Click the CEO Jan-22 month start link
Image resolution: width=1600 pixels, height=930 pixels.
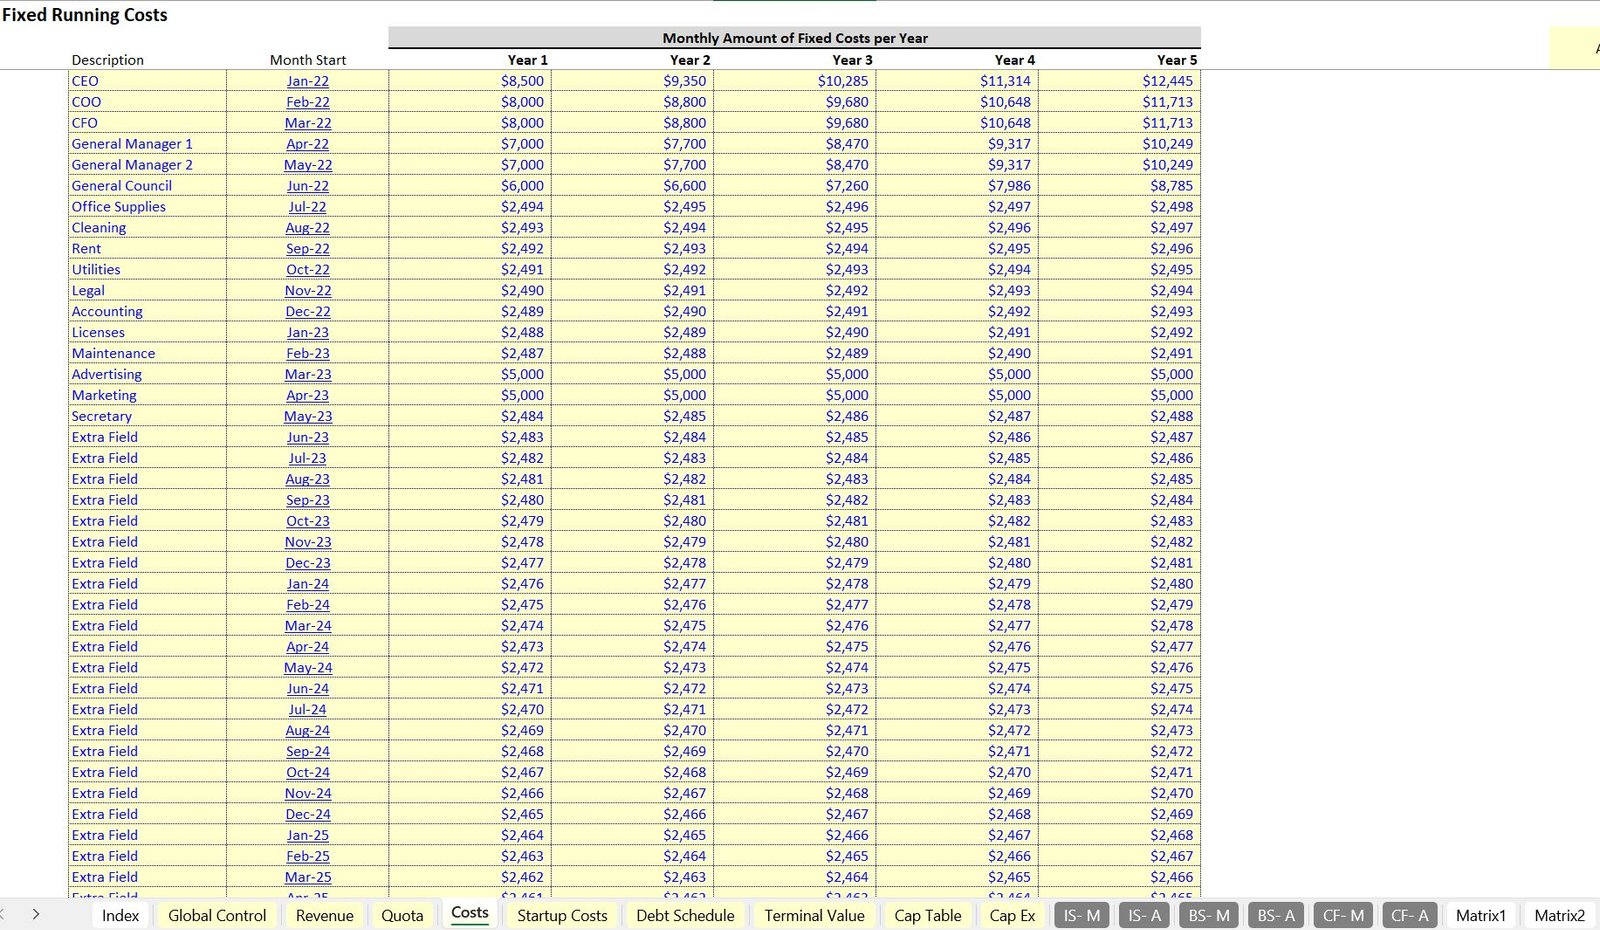click(x=307, y=81)
